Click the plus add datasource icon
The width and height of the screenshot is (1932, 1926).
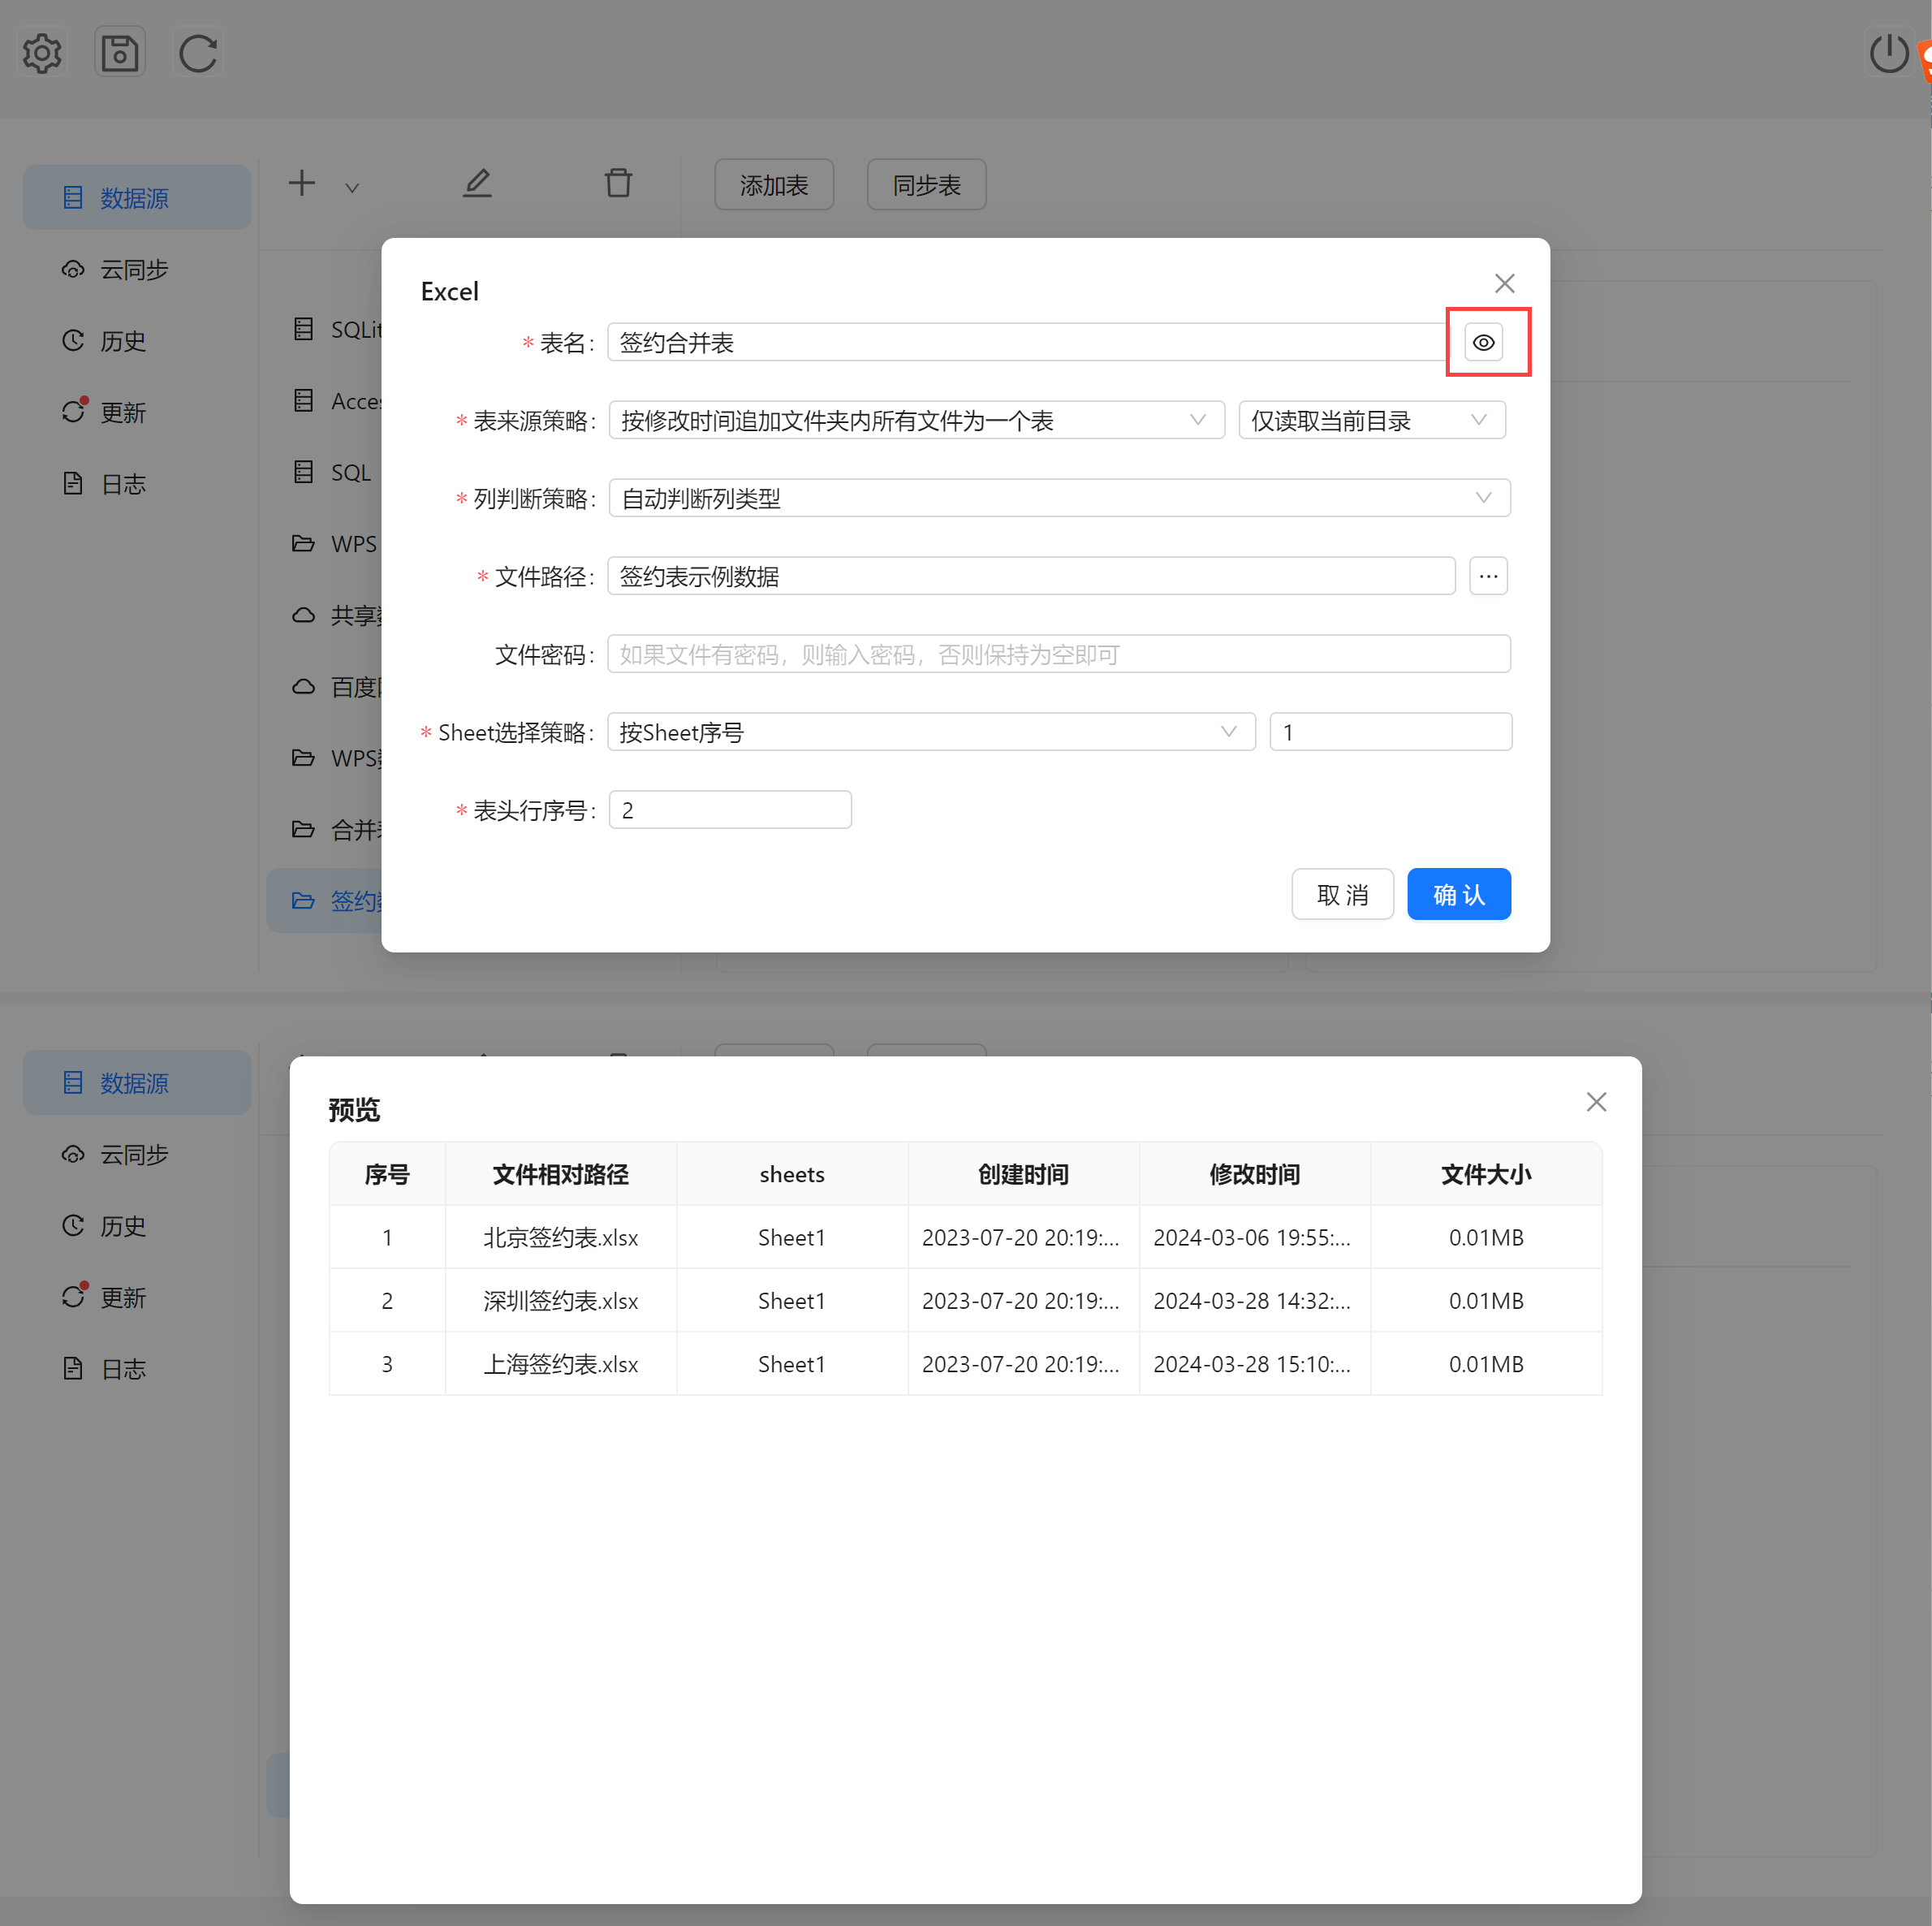click(x=301, y=183)
